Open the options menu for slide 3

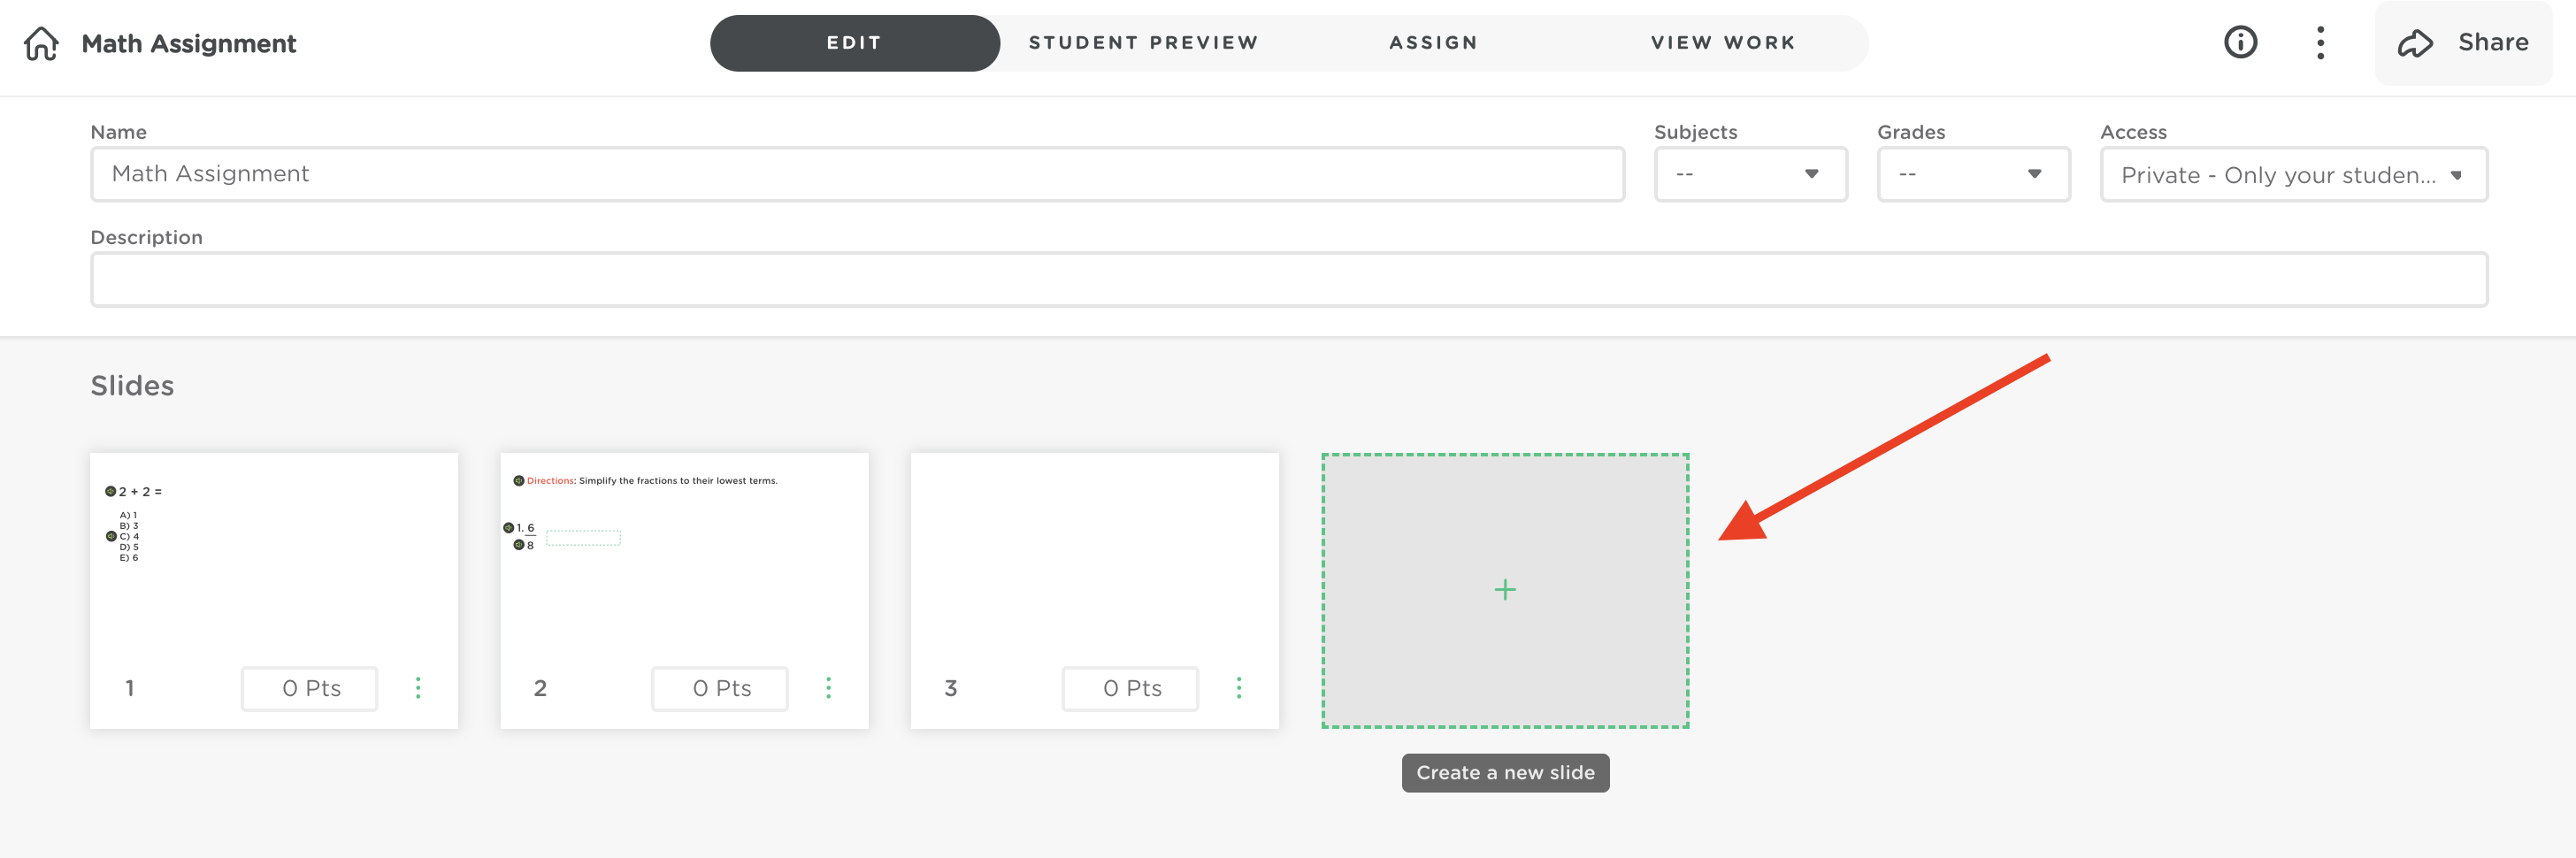pos(1238,688)
